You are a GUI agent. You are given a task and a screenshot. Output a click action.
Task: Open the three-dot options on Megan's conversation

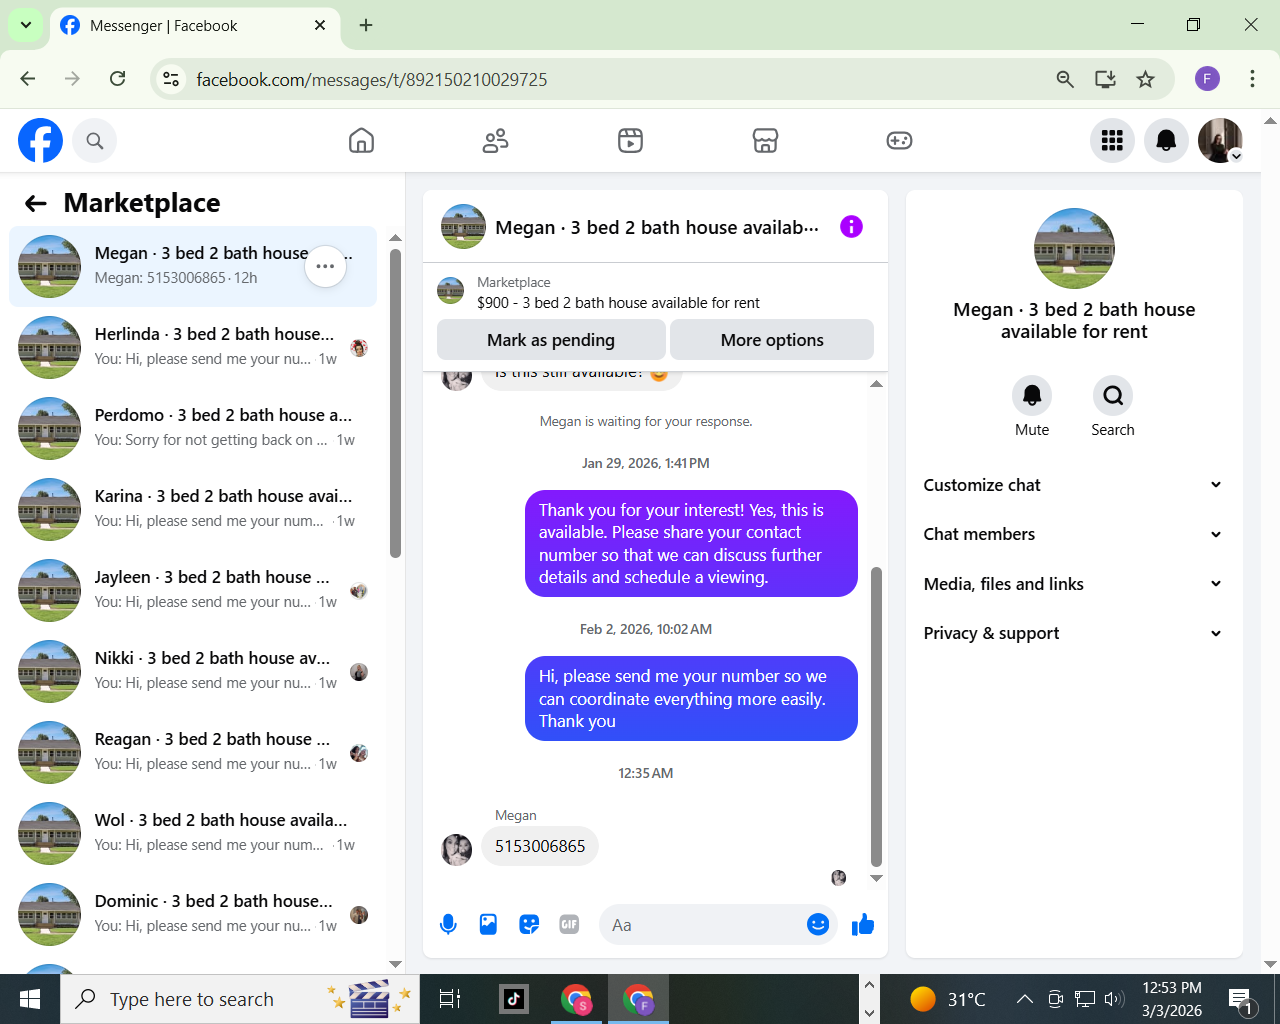click(325, 266)
